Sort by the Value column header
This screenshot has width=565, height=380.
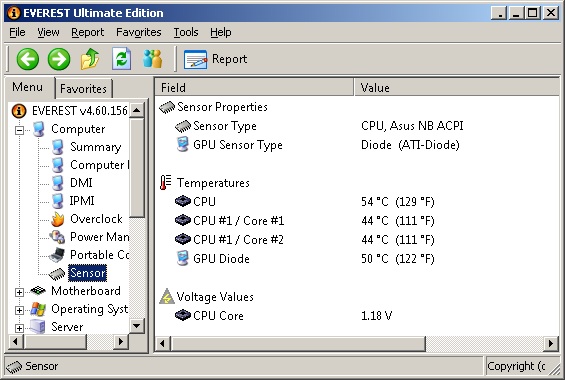[x=456, y=88]
